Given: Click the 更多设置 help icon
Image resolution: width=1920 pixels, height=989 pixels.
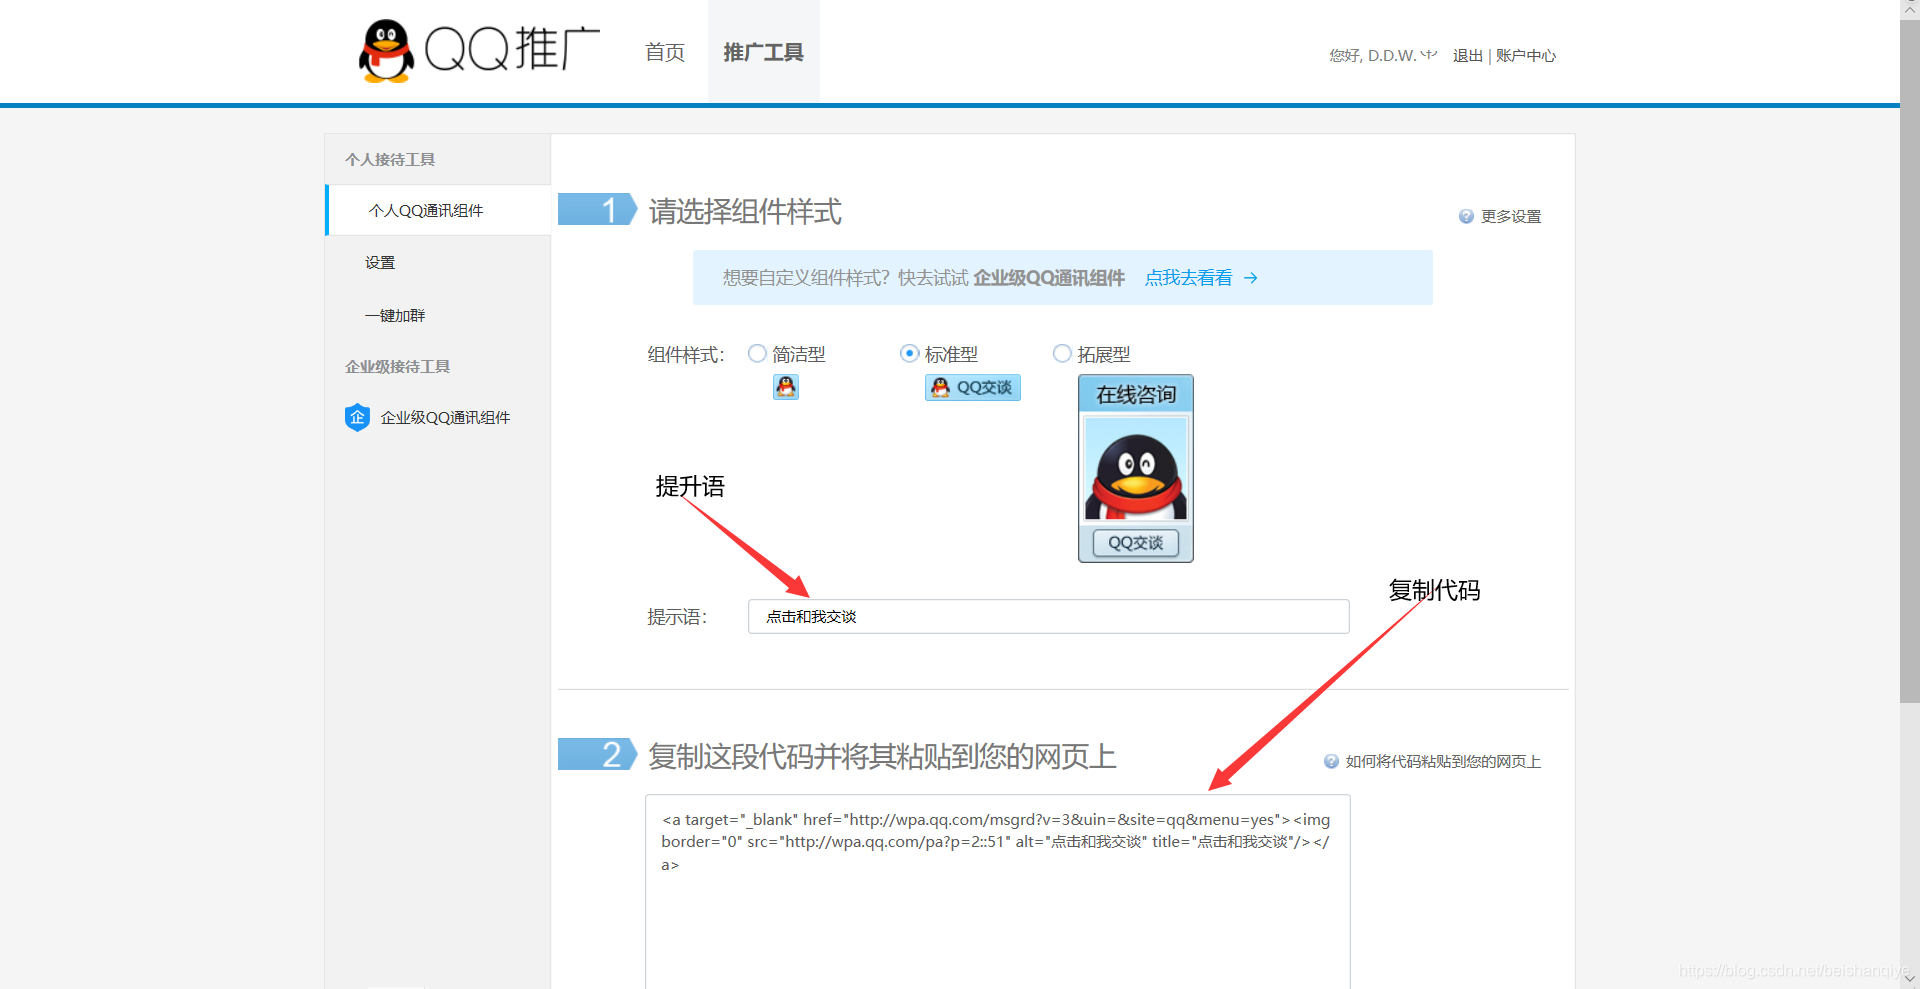Looking at the screenshot, I should (1466, 216).
